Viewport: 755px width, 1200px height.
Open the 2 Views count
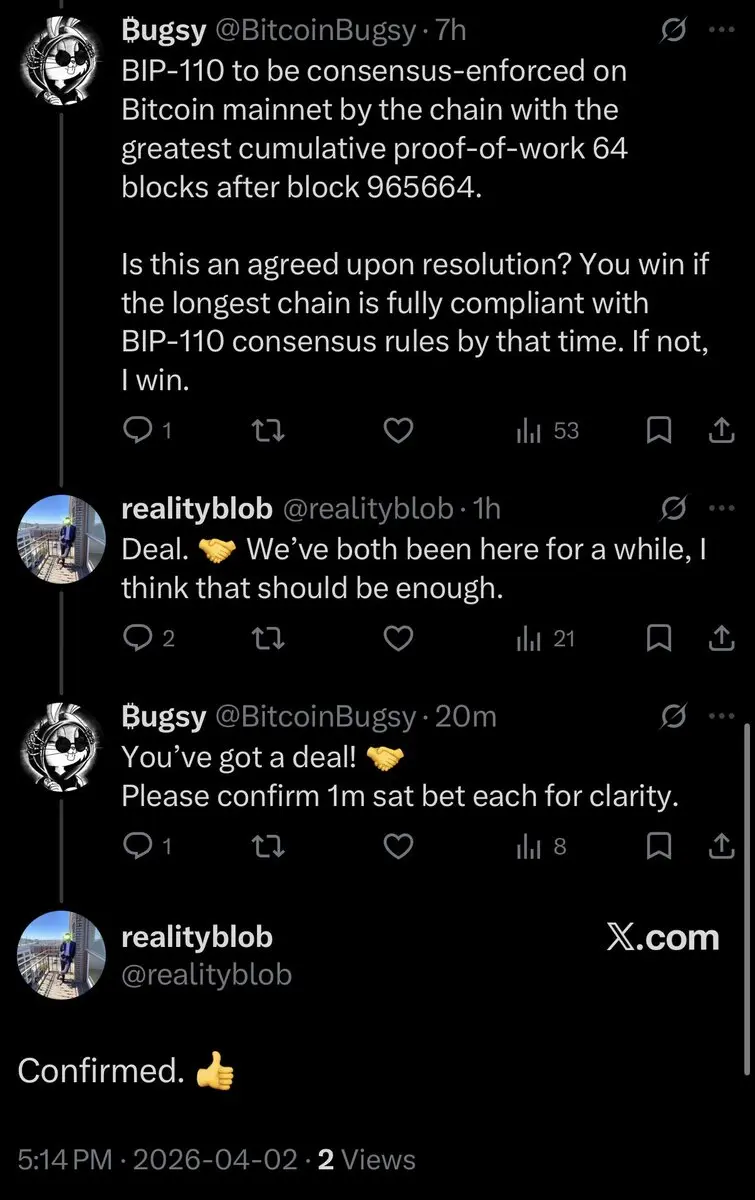366,1160
